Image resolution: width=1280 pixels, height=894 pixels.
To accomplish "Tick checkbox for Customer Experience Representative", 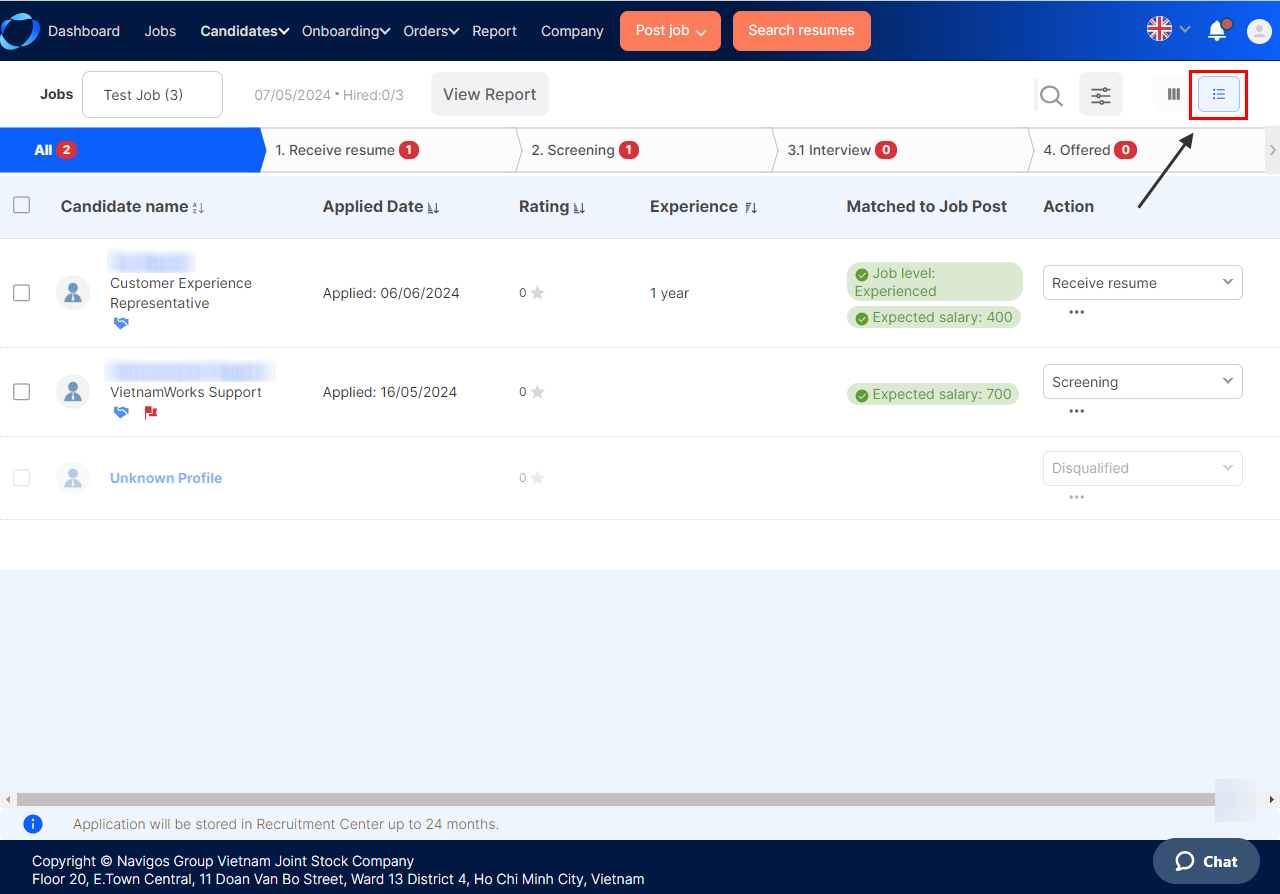I will [21, 293].
